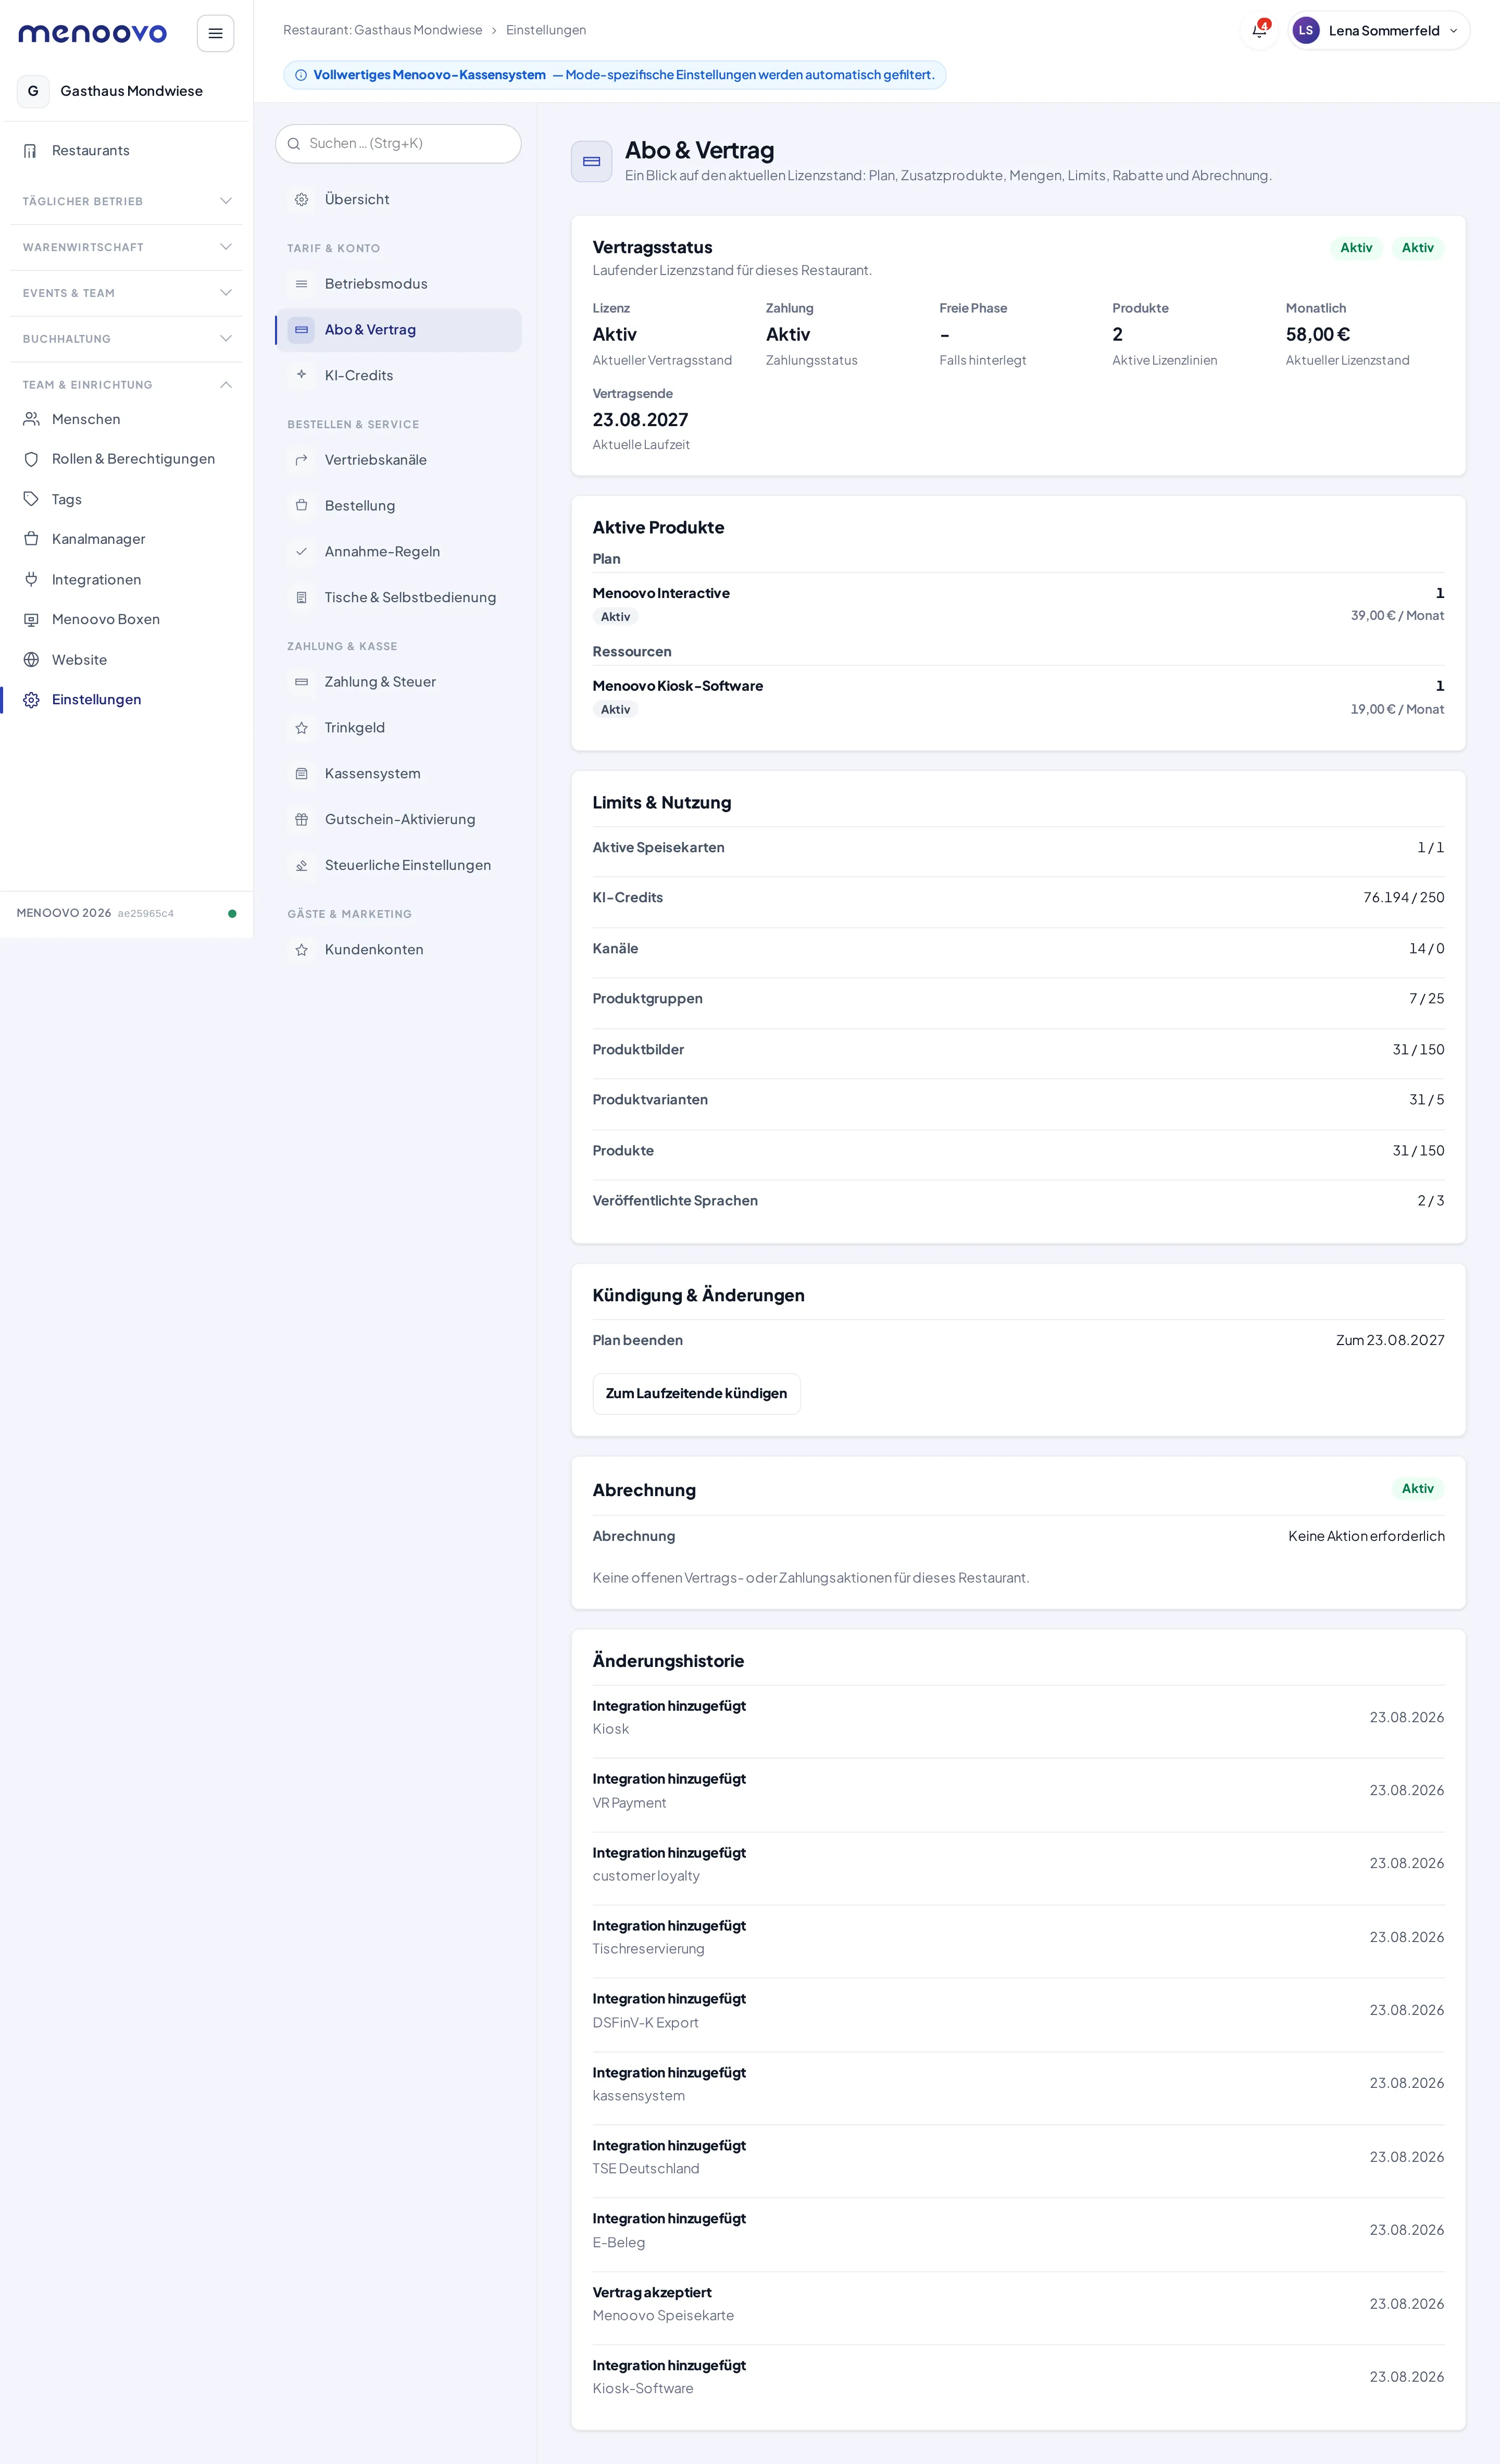The height and width of the screenshot is (2464, 1500).
Task: Click the Tags label icon
Action: coord(31,499)
